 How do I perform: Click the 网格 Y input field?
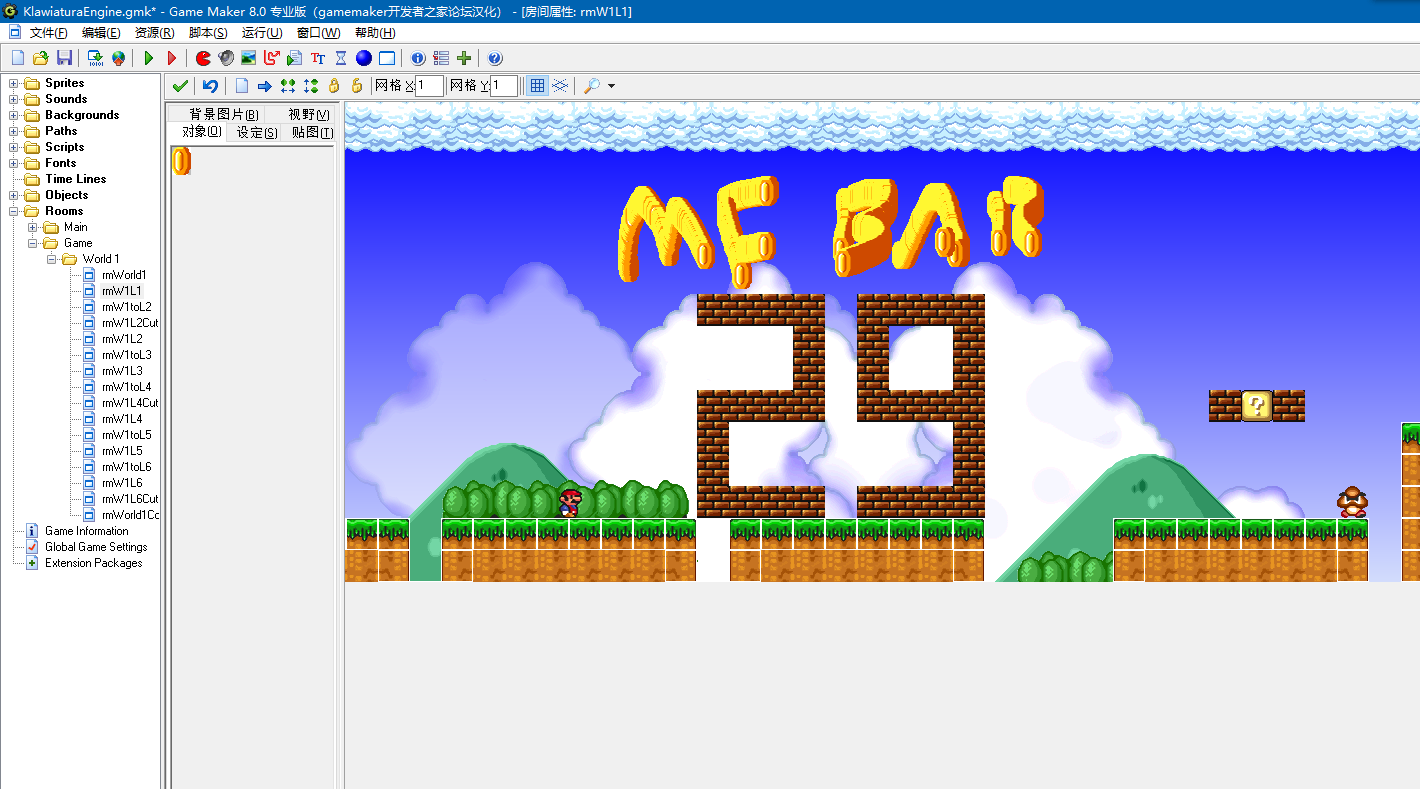pos(504,86)
